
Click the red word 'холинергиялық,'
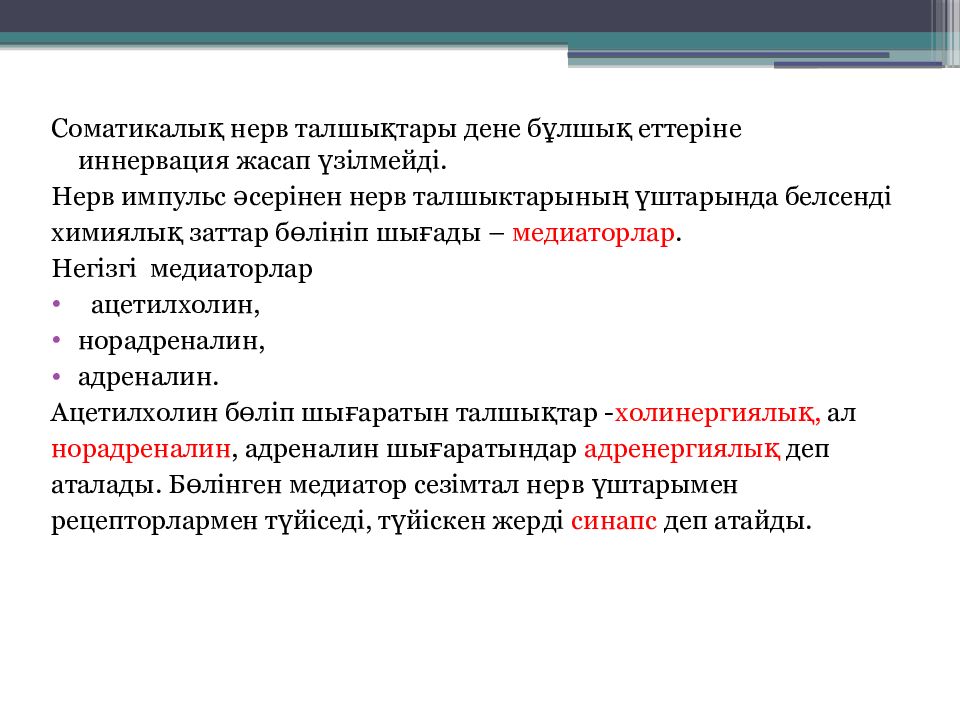(x=718, y=413)
